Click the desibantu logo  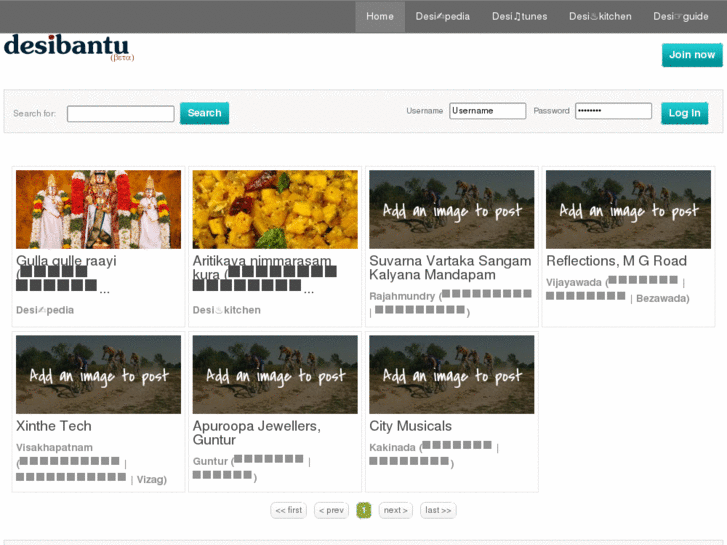click(67, 47)
